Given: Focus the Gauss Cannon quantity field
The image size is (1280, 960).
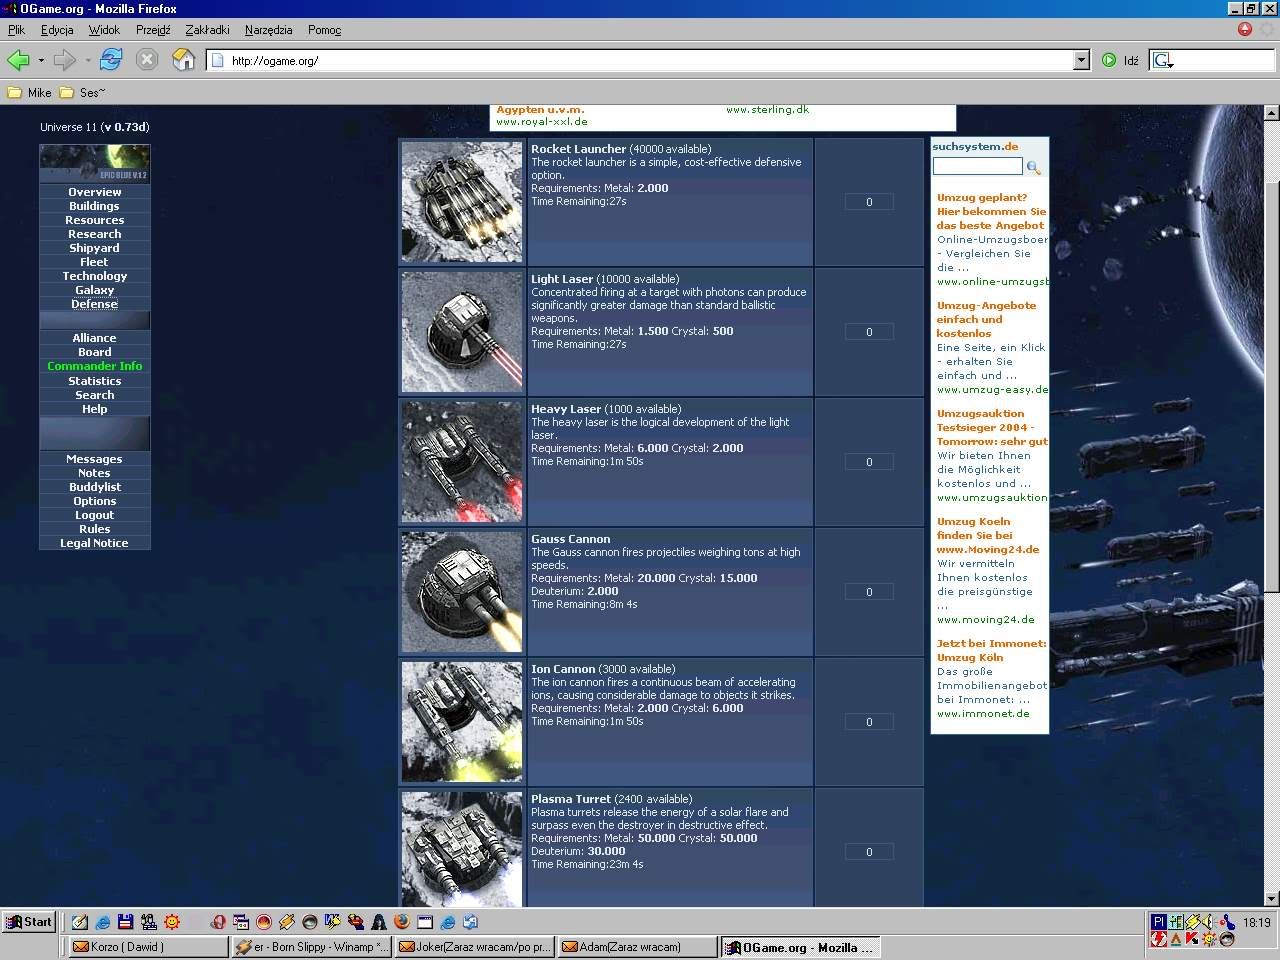Looking at the screenshot, I should click(x=869, y=592).
